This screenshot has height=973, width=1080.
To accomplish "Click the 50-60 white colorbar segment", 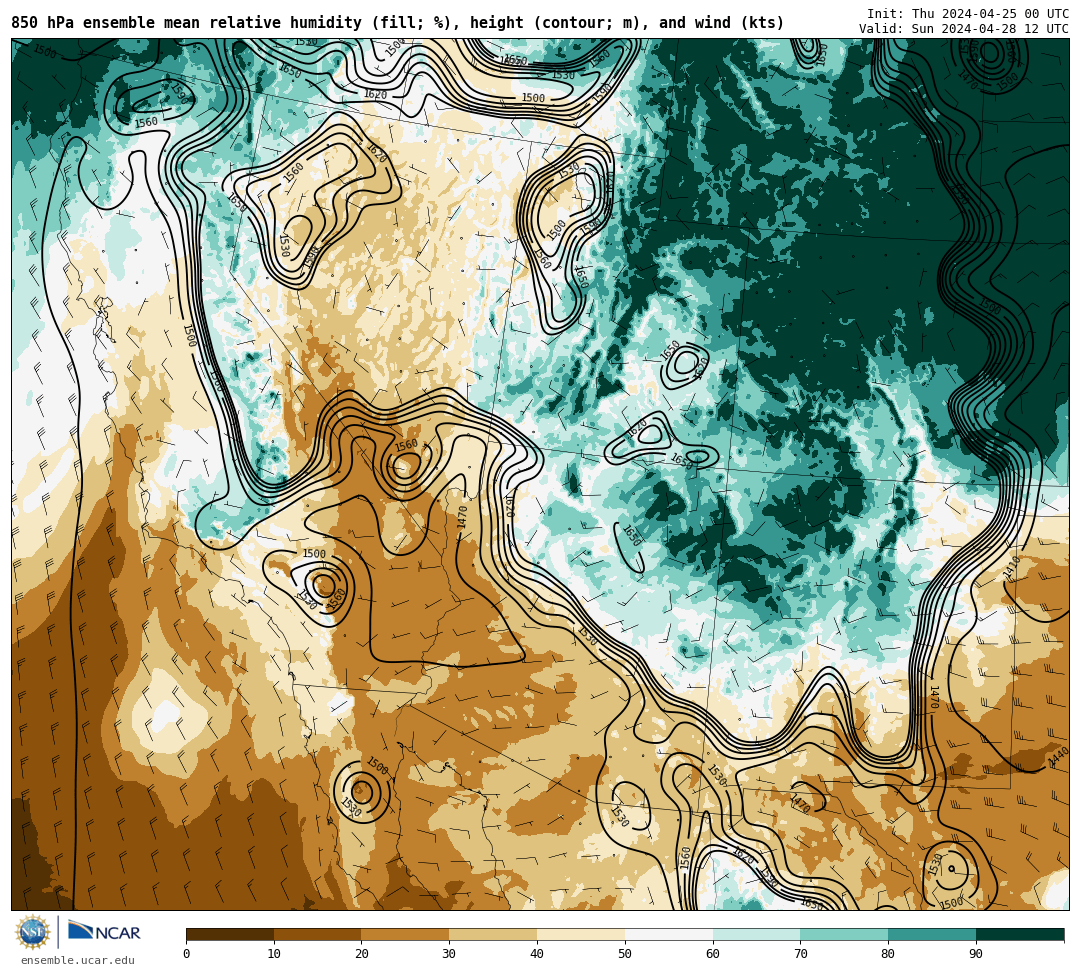I will [x=669, y=934].
